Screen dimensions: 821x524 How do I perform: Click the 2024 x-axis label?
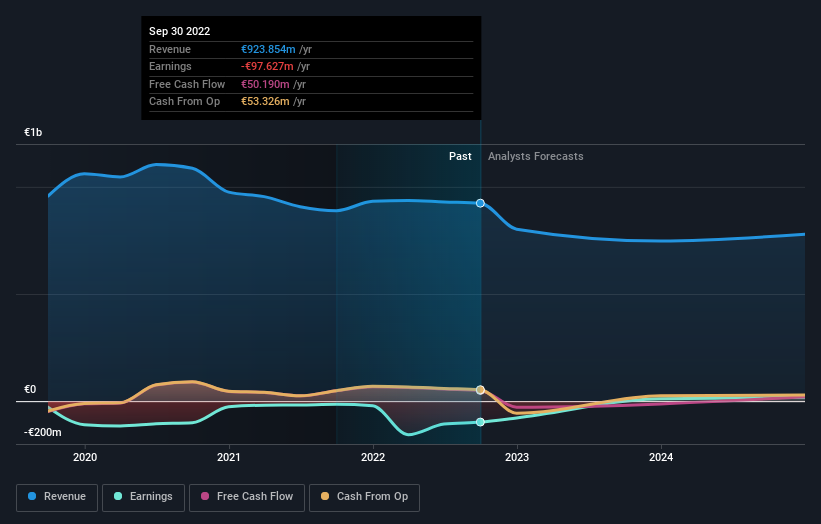tap(661, 457)
